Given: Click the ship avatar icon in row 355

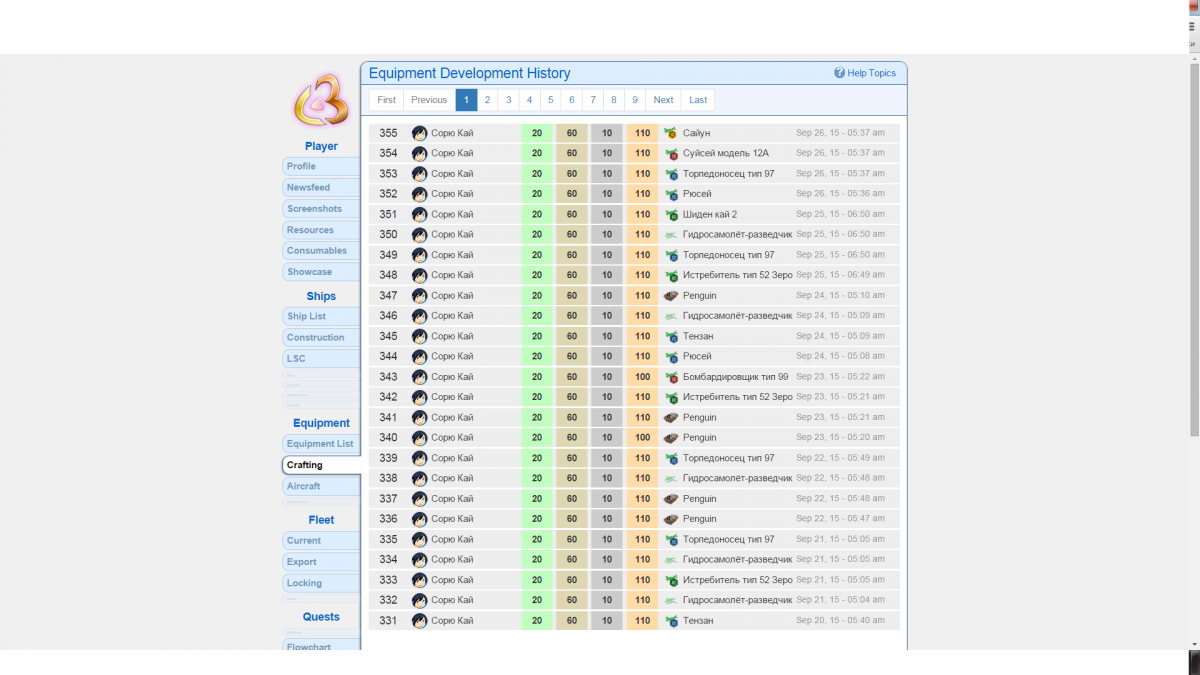Looking at the screenshot, I should (419, 133).
